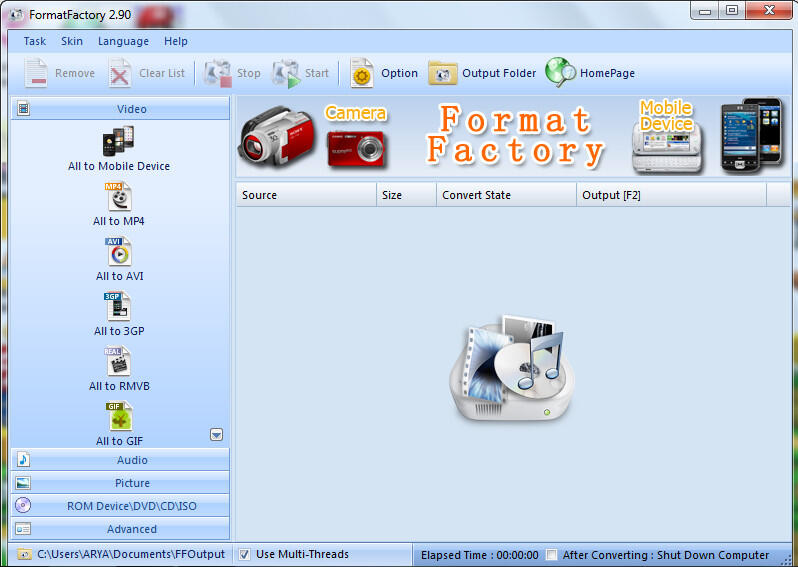This screenshot has height=567, width=798.
Task: Choose the All to AVI icon
Action: pyautogui.click(x=118, y=252)
